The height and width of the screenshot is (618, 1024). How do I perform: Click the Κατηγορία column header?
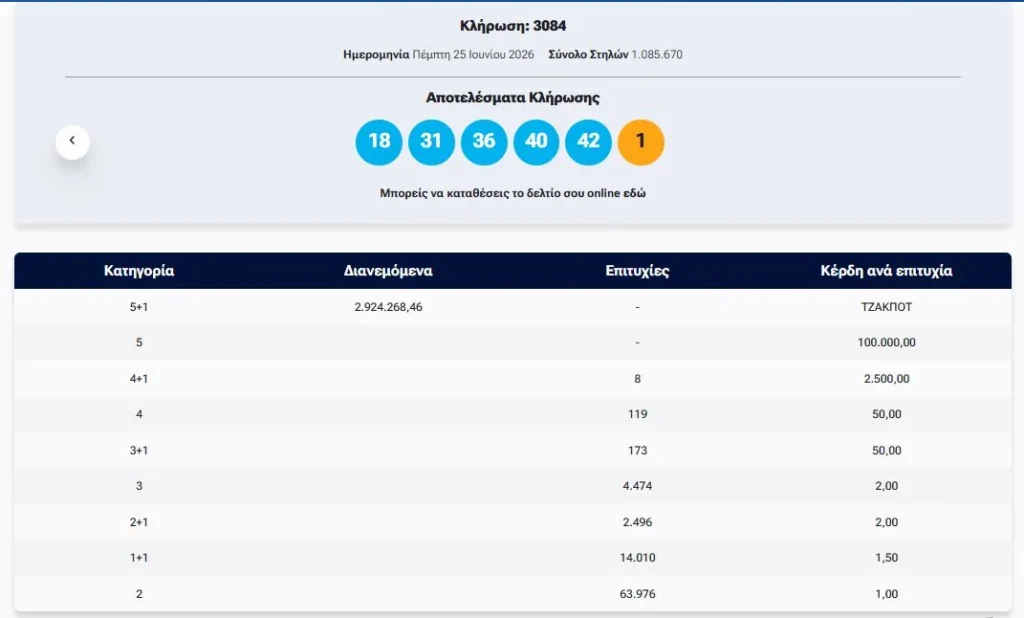tap(139, 270)
